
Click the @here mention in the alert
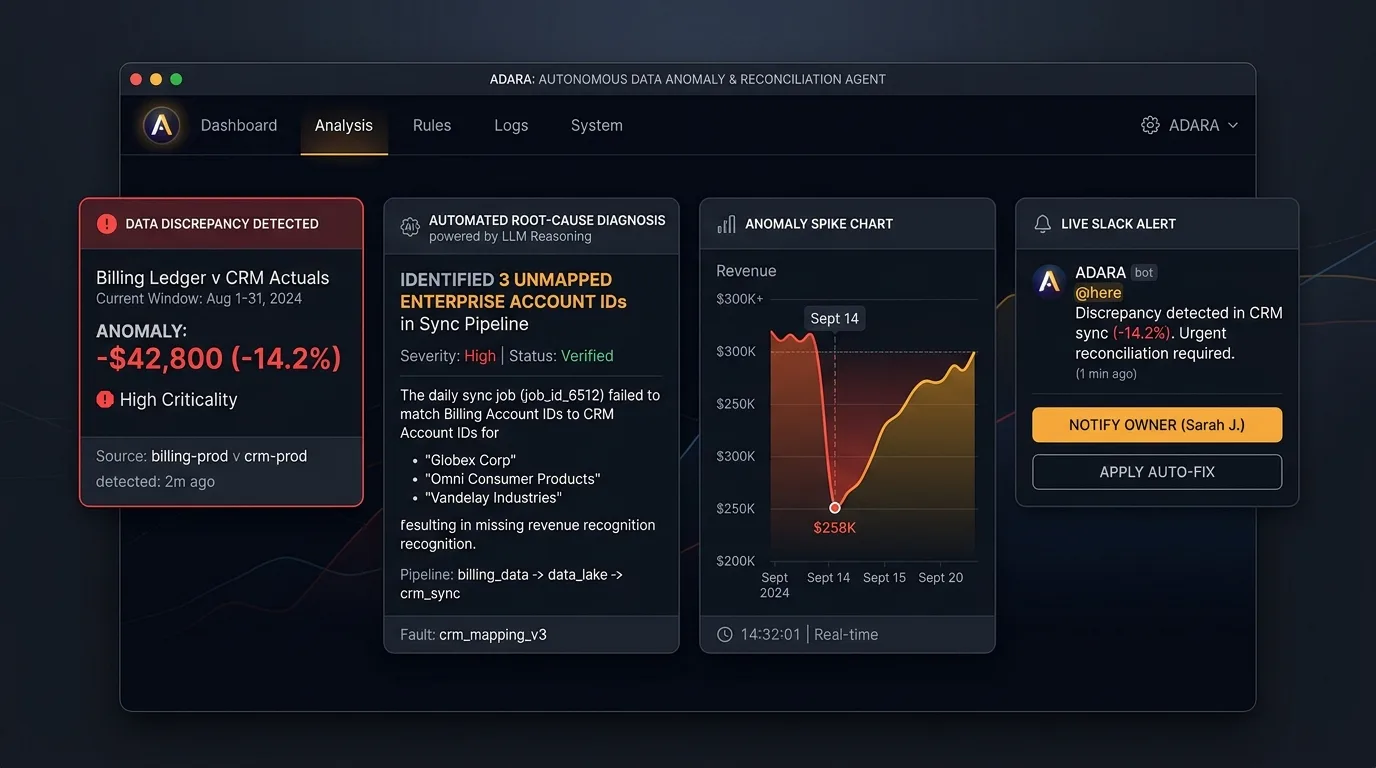click(1098, 293)
